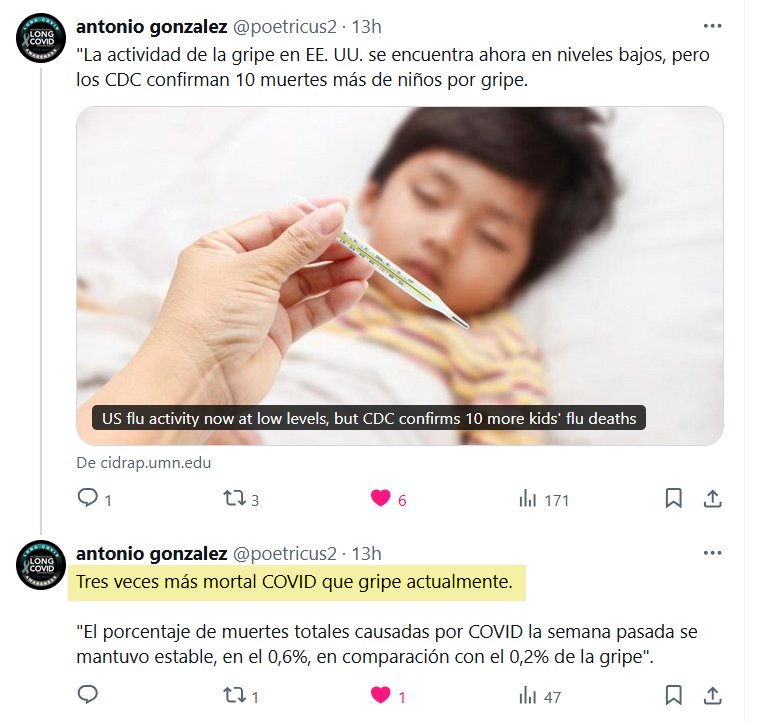Open more options for the first tweet

[712, 26]
